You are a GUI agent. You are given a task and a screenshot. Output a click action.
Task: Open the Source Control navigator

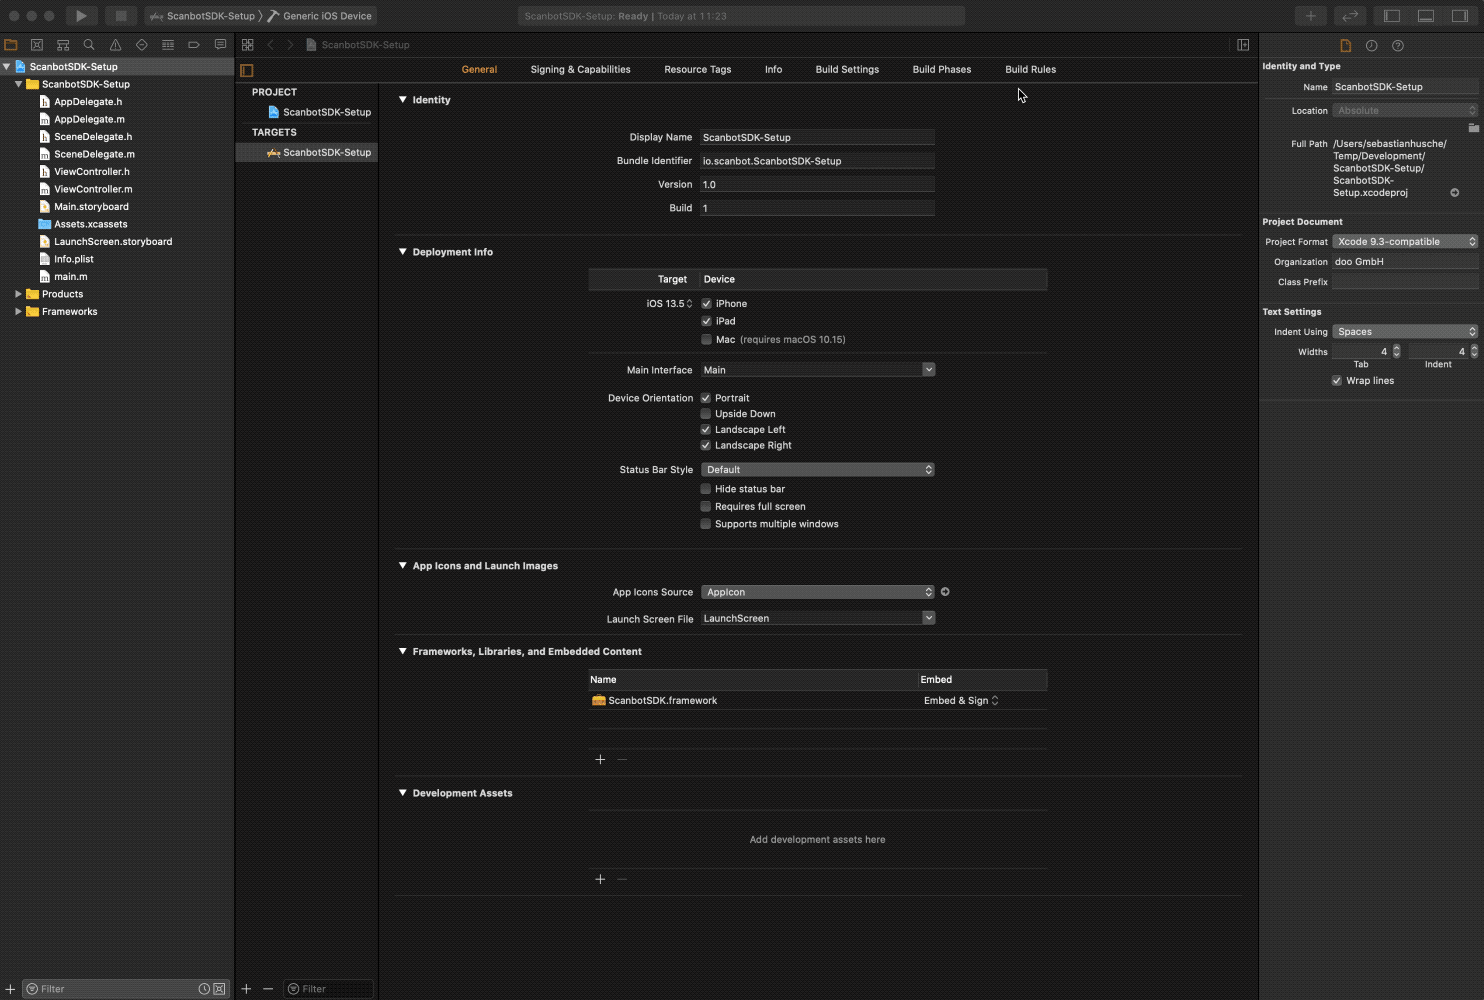click(x=36, y=44)
